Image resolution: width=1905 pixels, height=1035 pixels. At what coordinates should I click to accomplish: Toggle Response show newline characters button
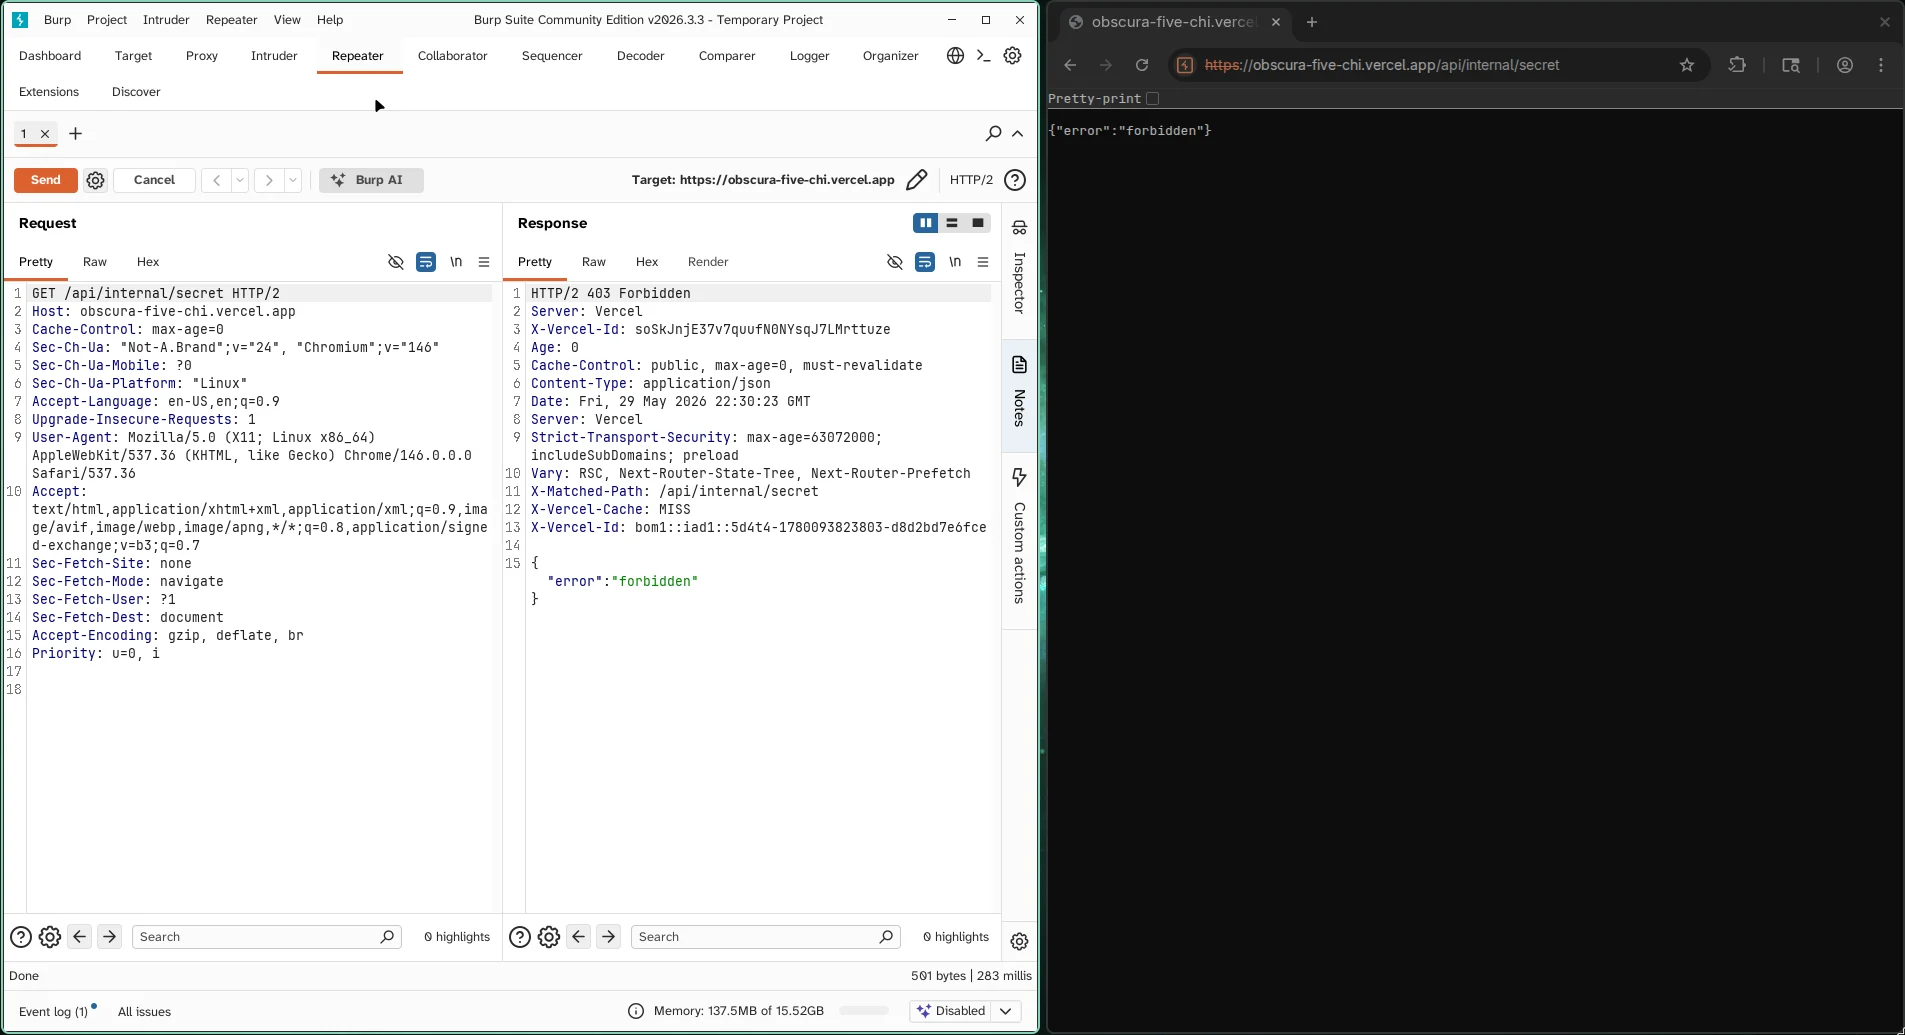955,262
